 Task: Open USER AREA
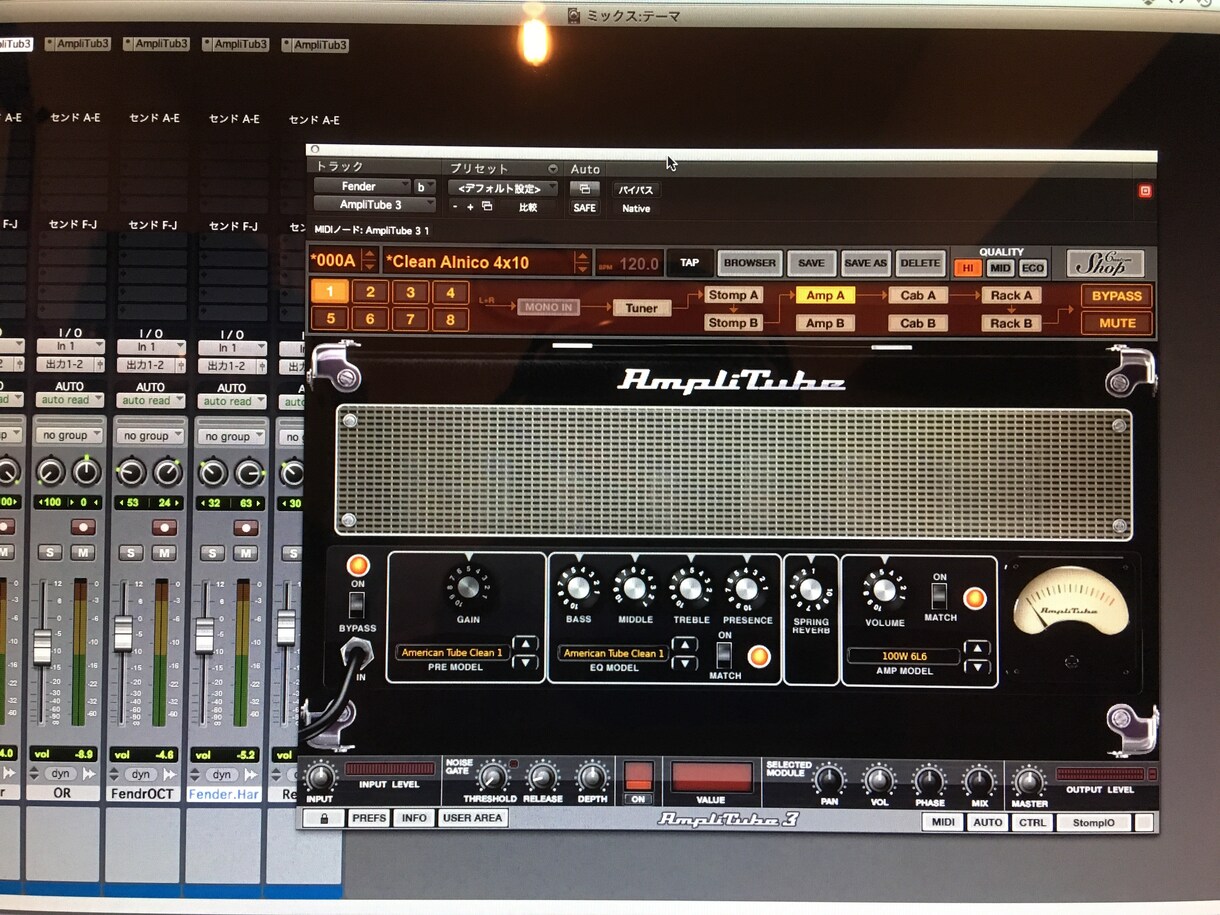473,818
